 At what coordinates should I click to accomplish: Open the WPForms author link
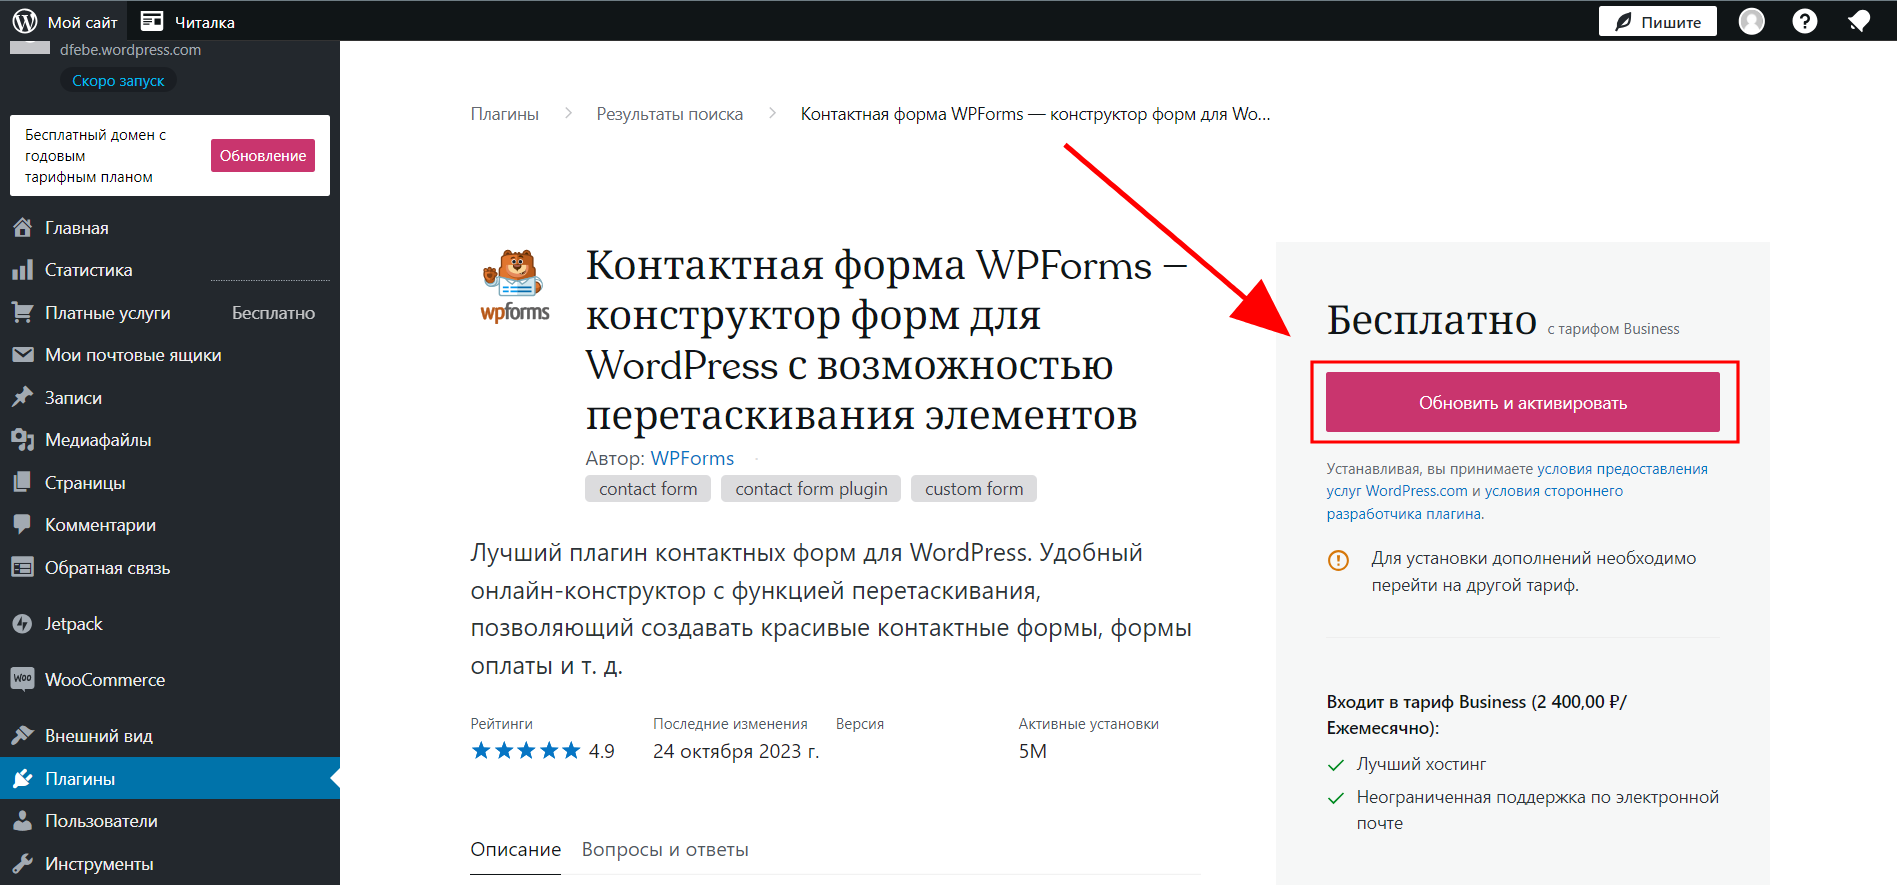click(x=692, y=458)
